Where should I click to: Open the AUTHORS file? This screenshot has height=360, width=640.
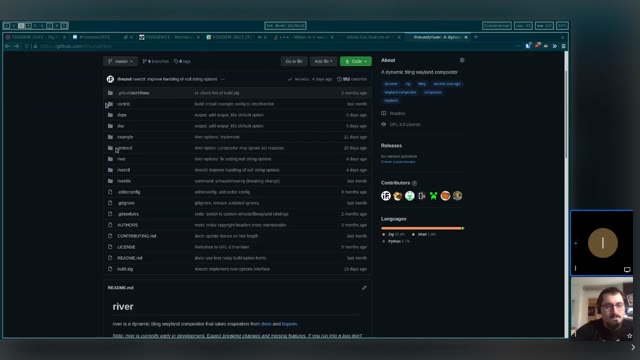point(127,225)
